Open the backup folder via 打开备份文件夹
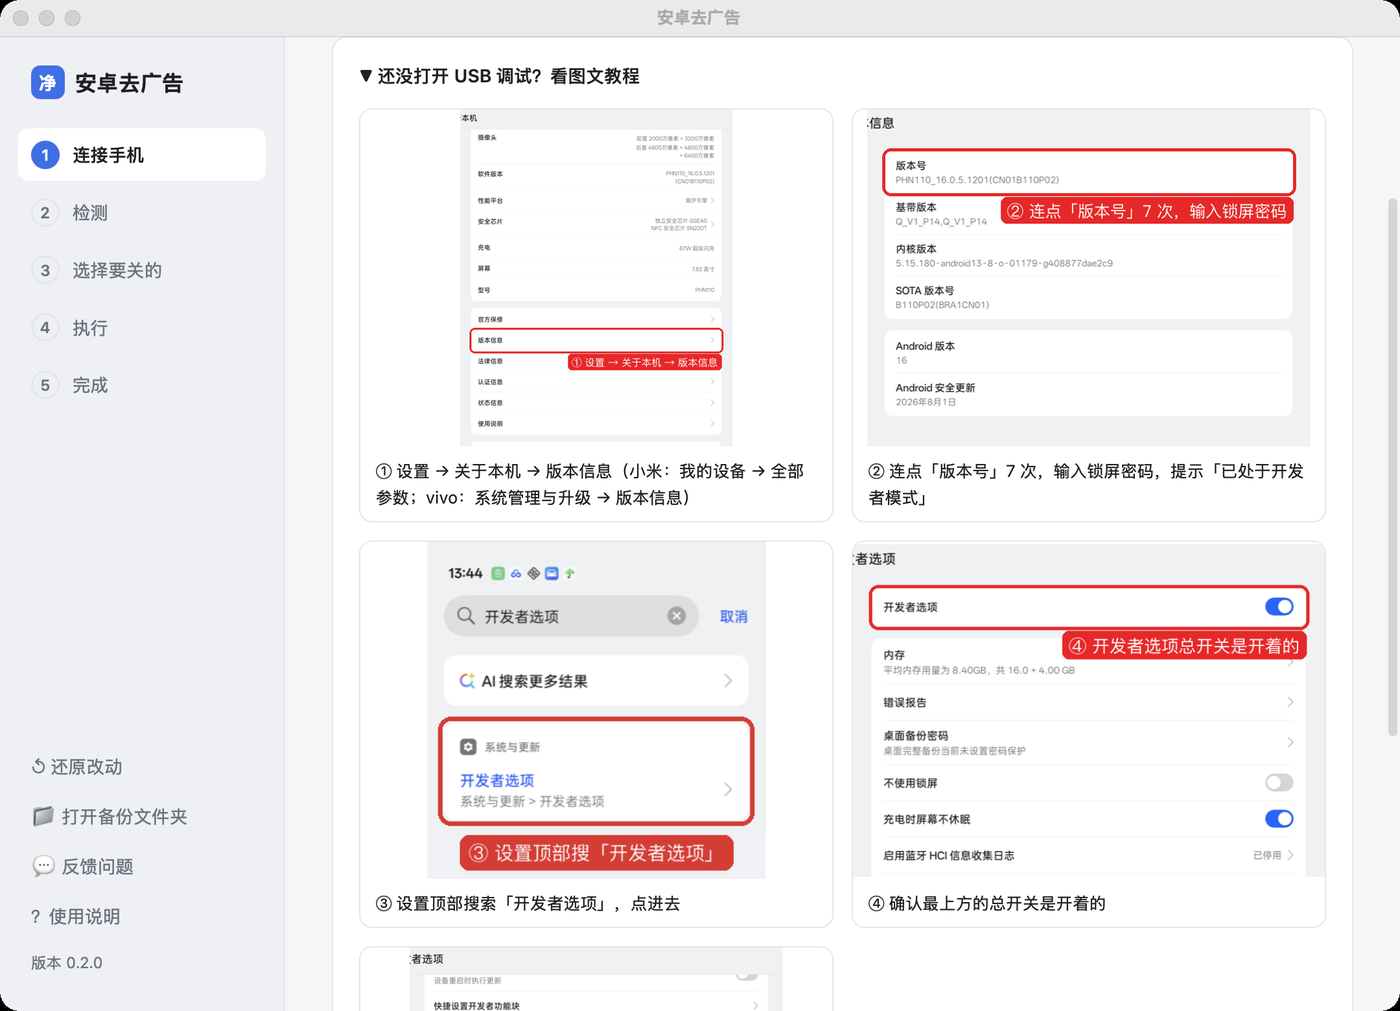Viewport: 1400px width, 1011px height. click(x=110, y=817)
